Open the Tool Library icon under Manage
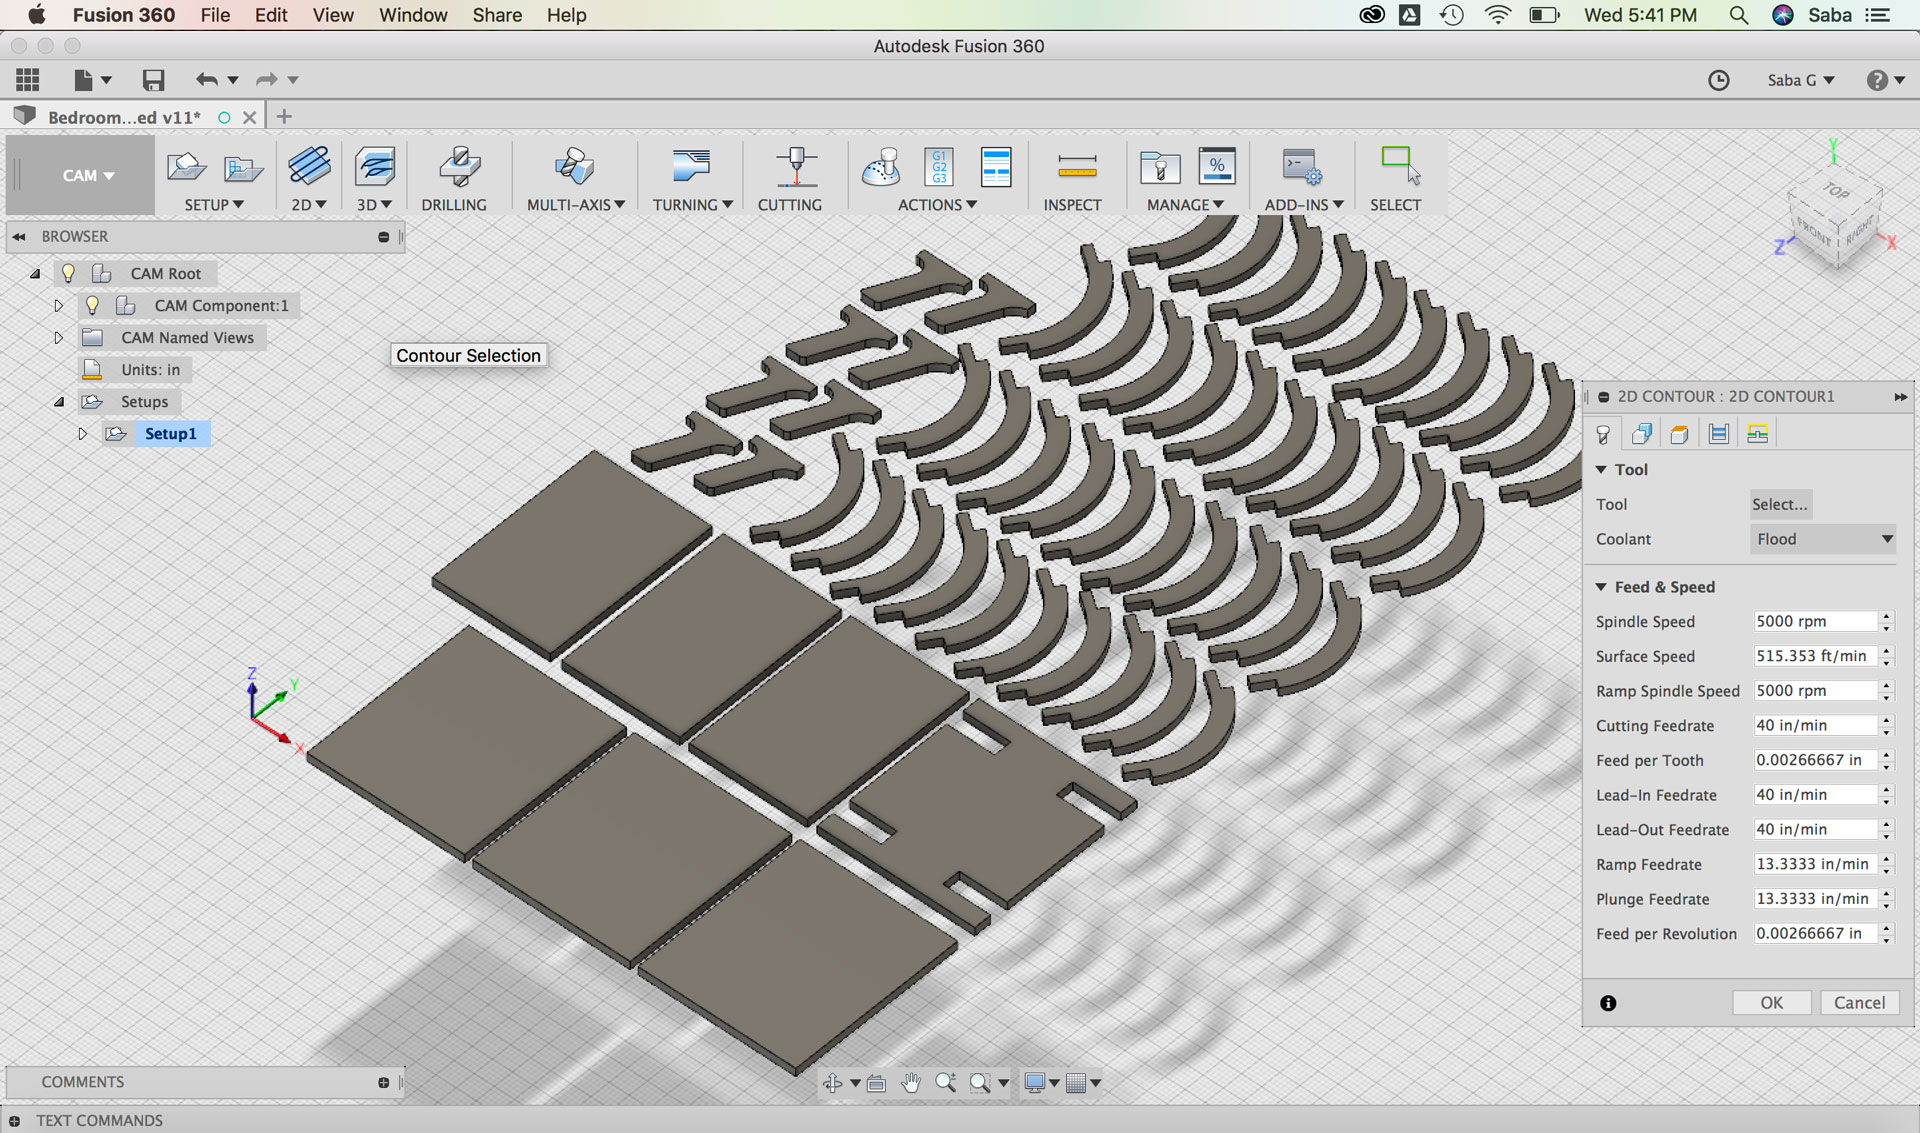The image size is (1920, 1133). pos(1159,167)
